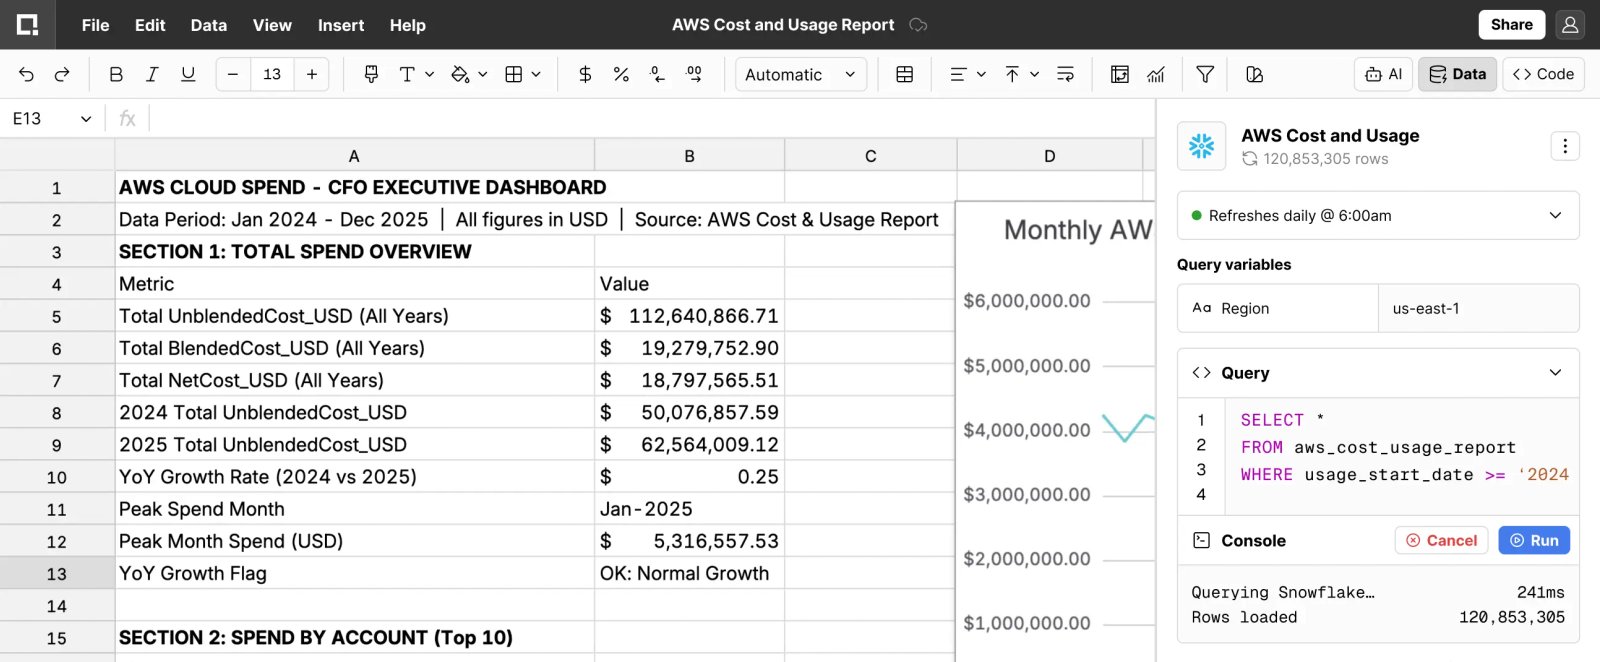This screenshot has width=1600, height=662.
Task: Select column A header
Action: [354, 156]
